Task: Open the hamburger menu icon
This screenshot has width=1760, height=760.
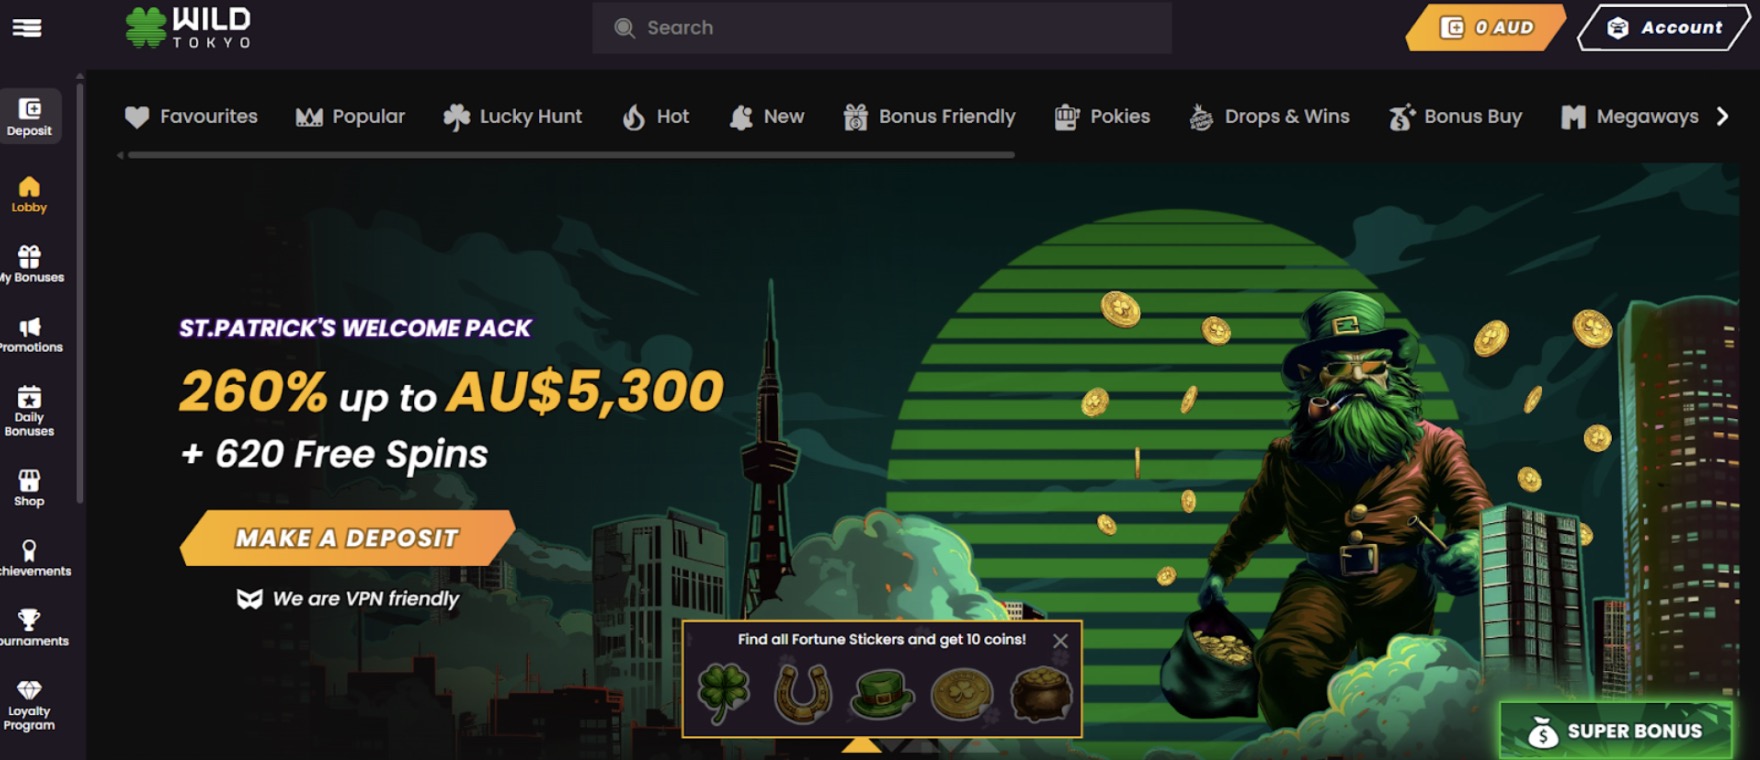Action: 27,28
